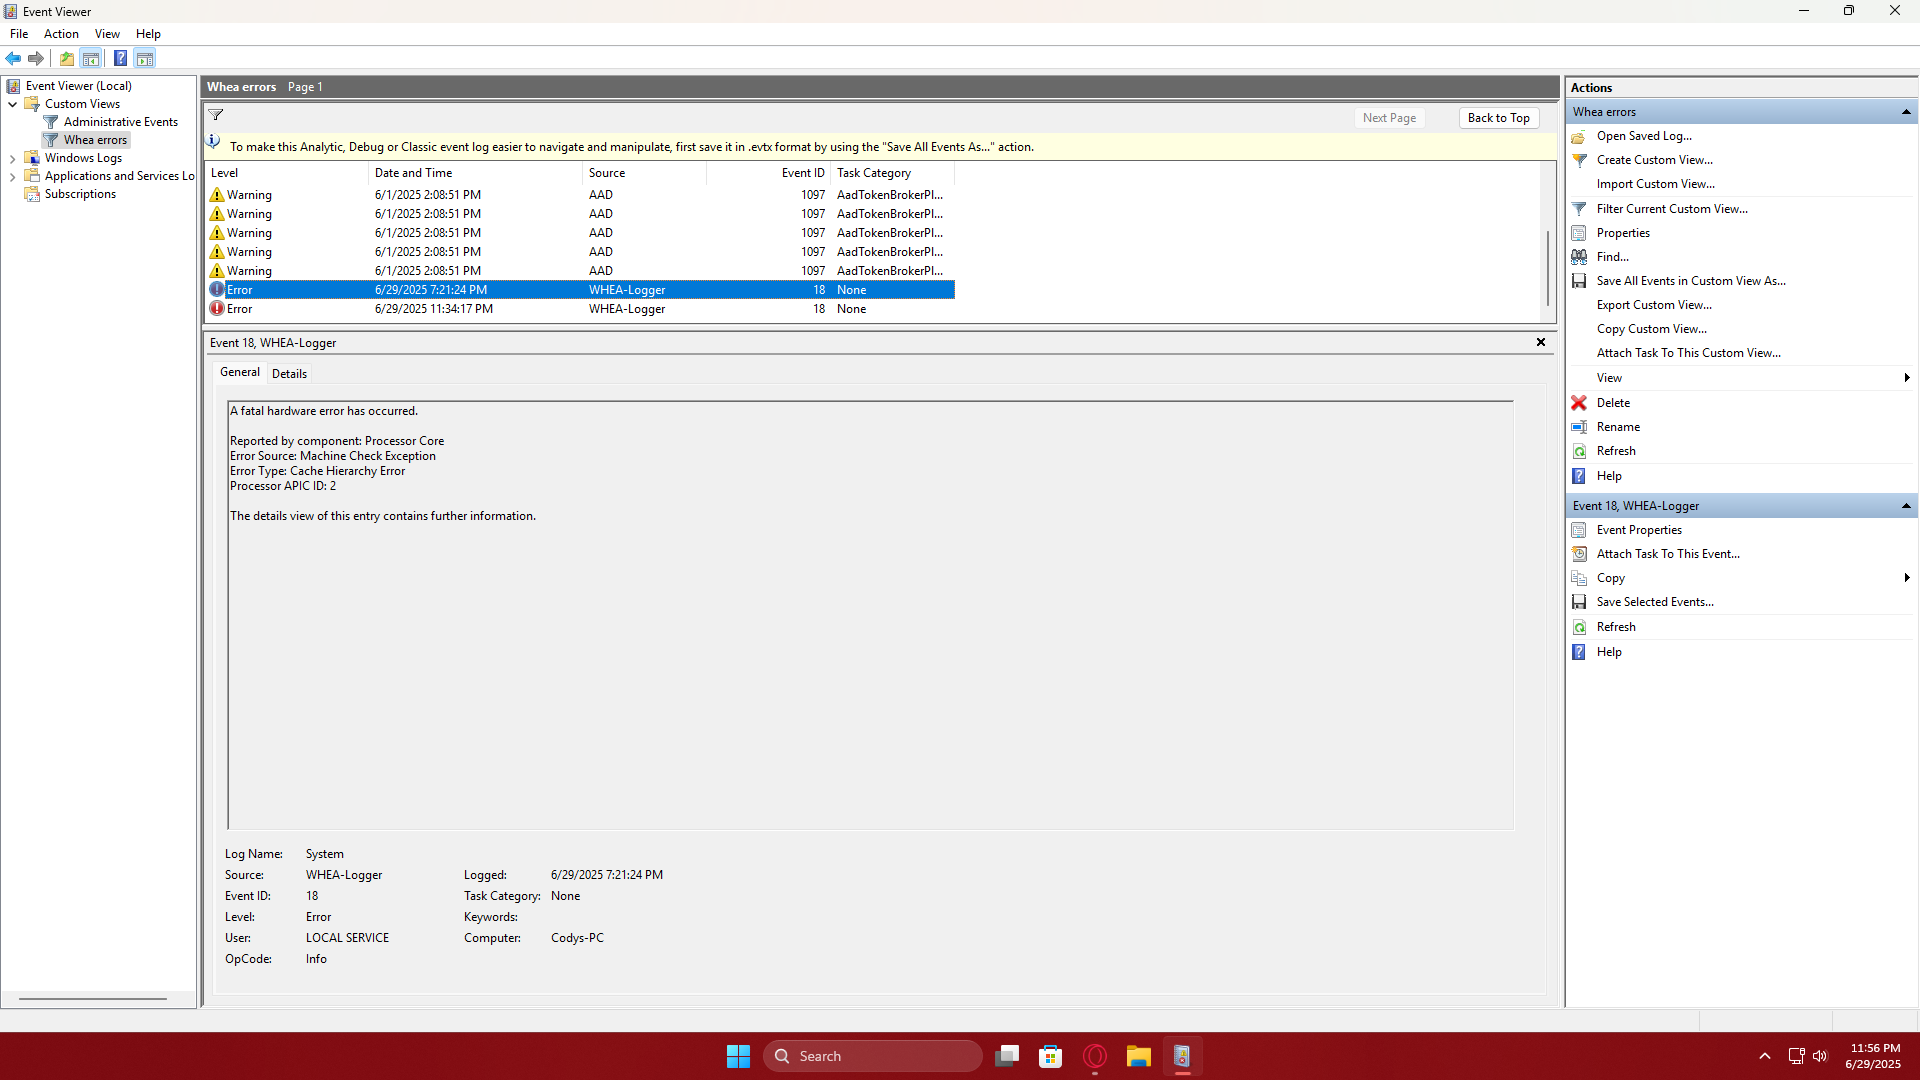Open the Windows Start menu
This screenshot has width=1920, height=1080.
pyautogui.click(x=738, y=1056)
